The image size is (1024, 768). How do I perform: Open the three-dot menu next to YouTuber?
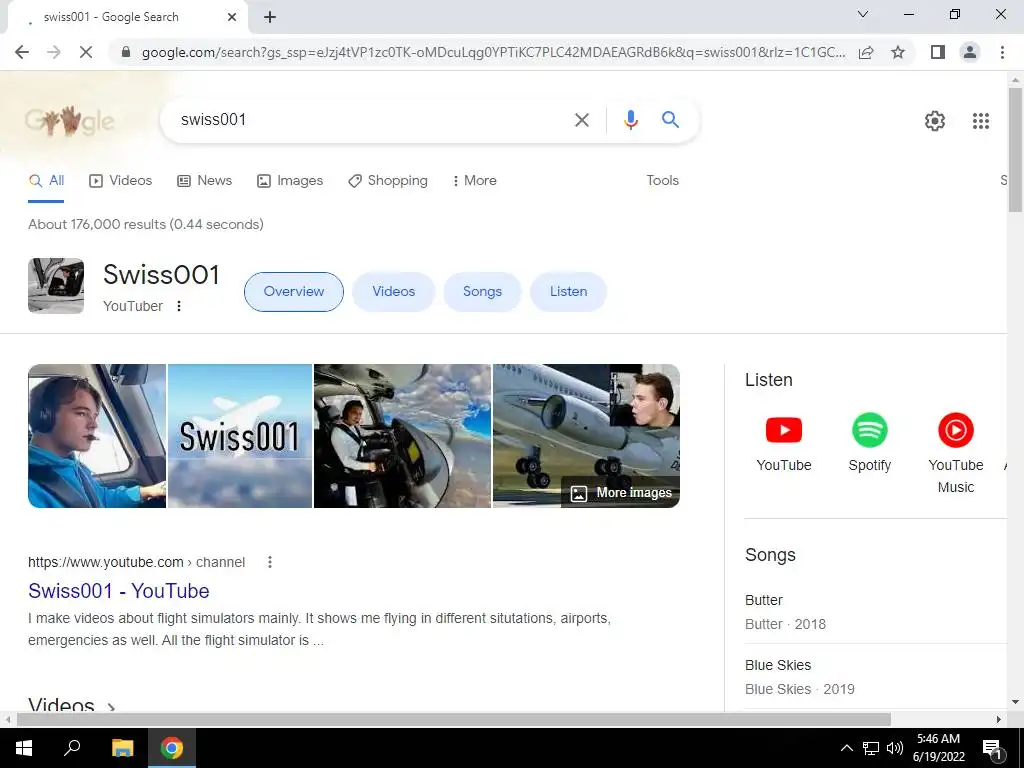click(x=179, y=306)
